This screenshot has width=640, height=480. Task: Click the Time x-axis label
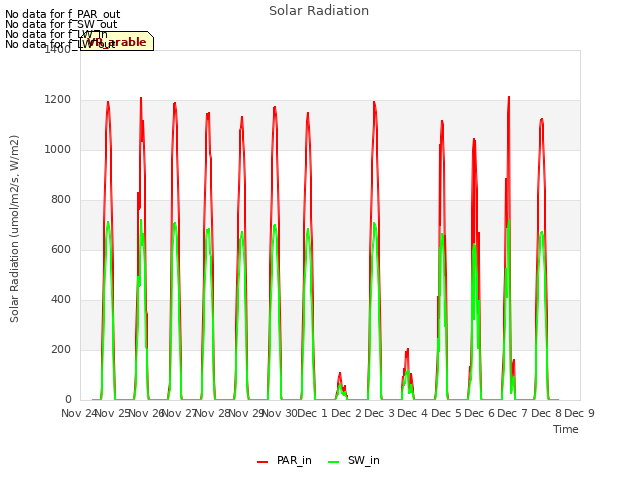tap(565, 429)
